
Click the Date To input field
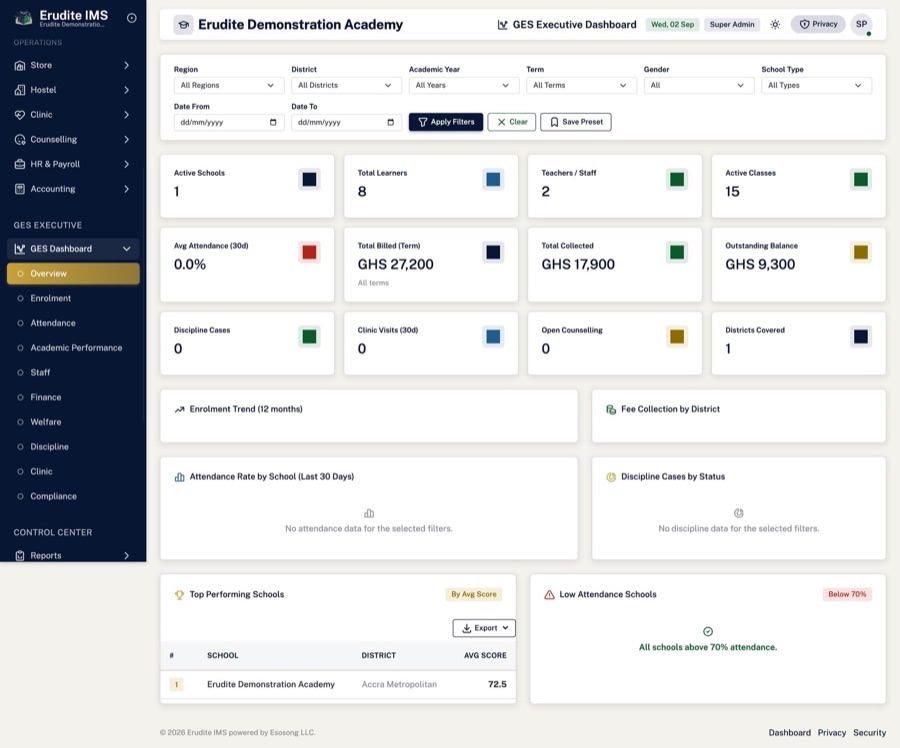point(346,122)
